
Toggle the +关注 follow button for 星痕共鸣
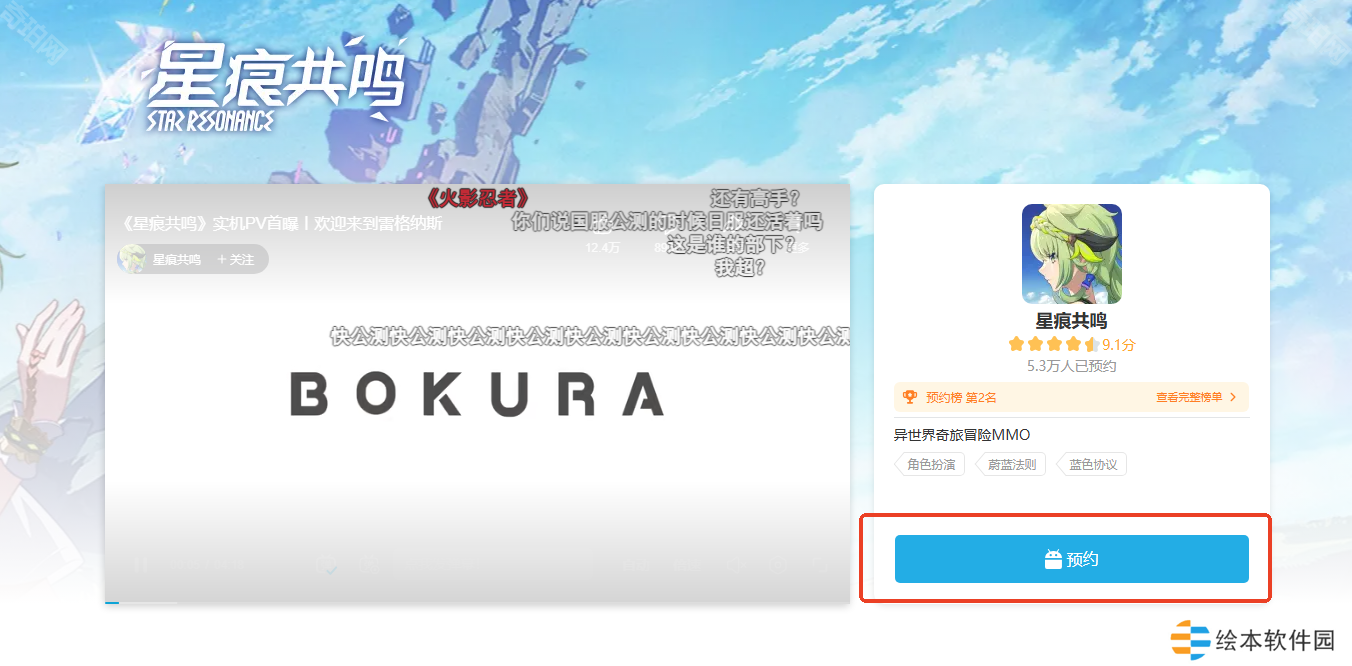236,259
